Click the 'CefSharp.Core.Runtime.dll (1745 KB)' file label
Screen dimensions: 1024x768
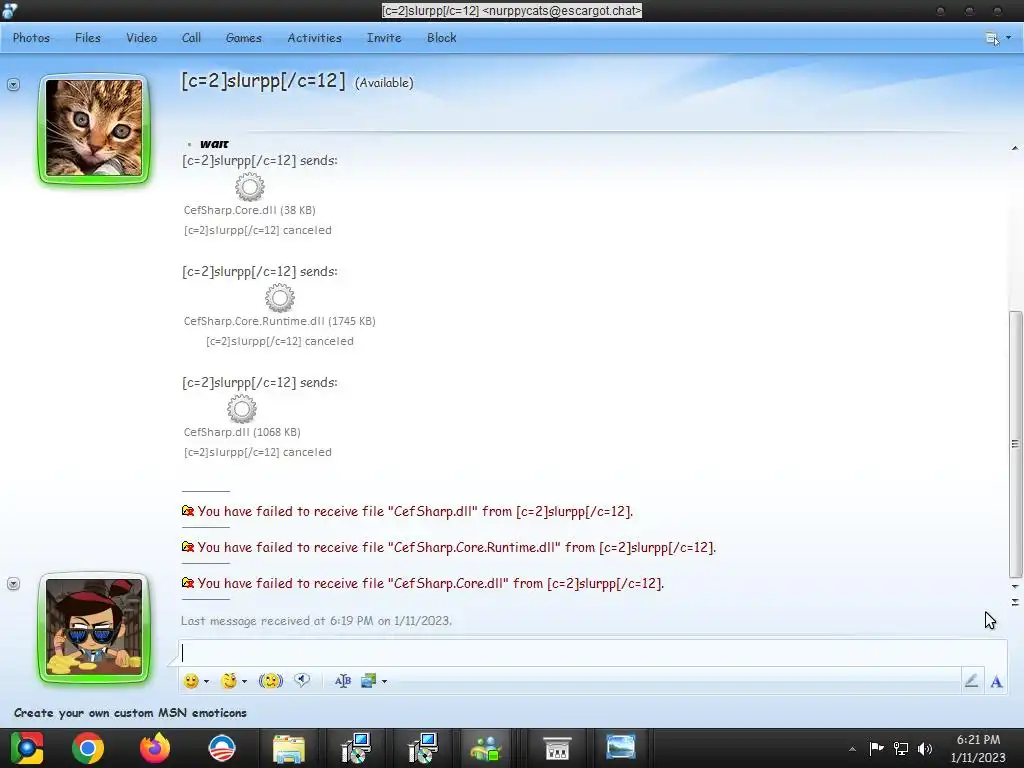[280, 321]
